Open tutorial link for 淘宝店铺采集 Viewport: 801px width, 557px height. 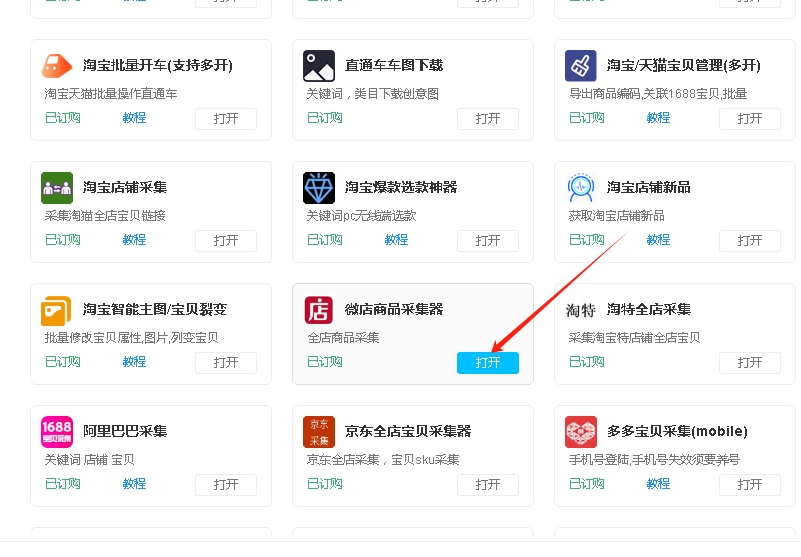(x=134, y=240)
